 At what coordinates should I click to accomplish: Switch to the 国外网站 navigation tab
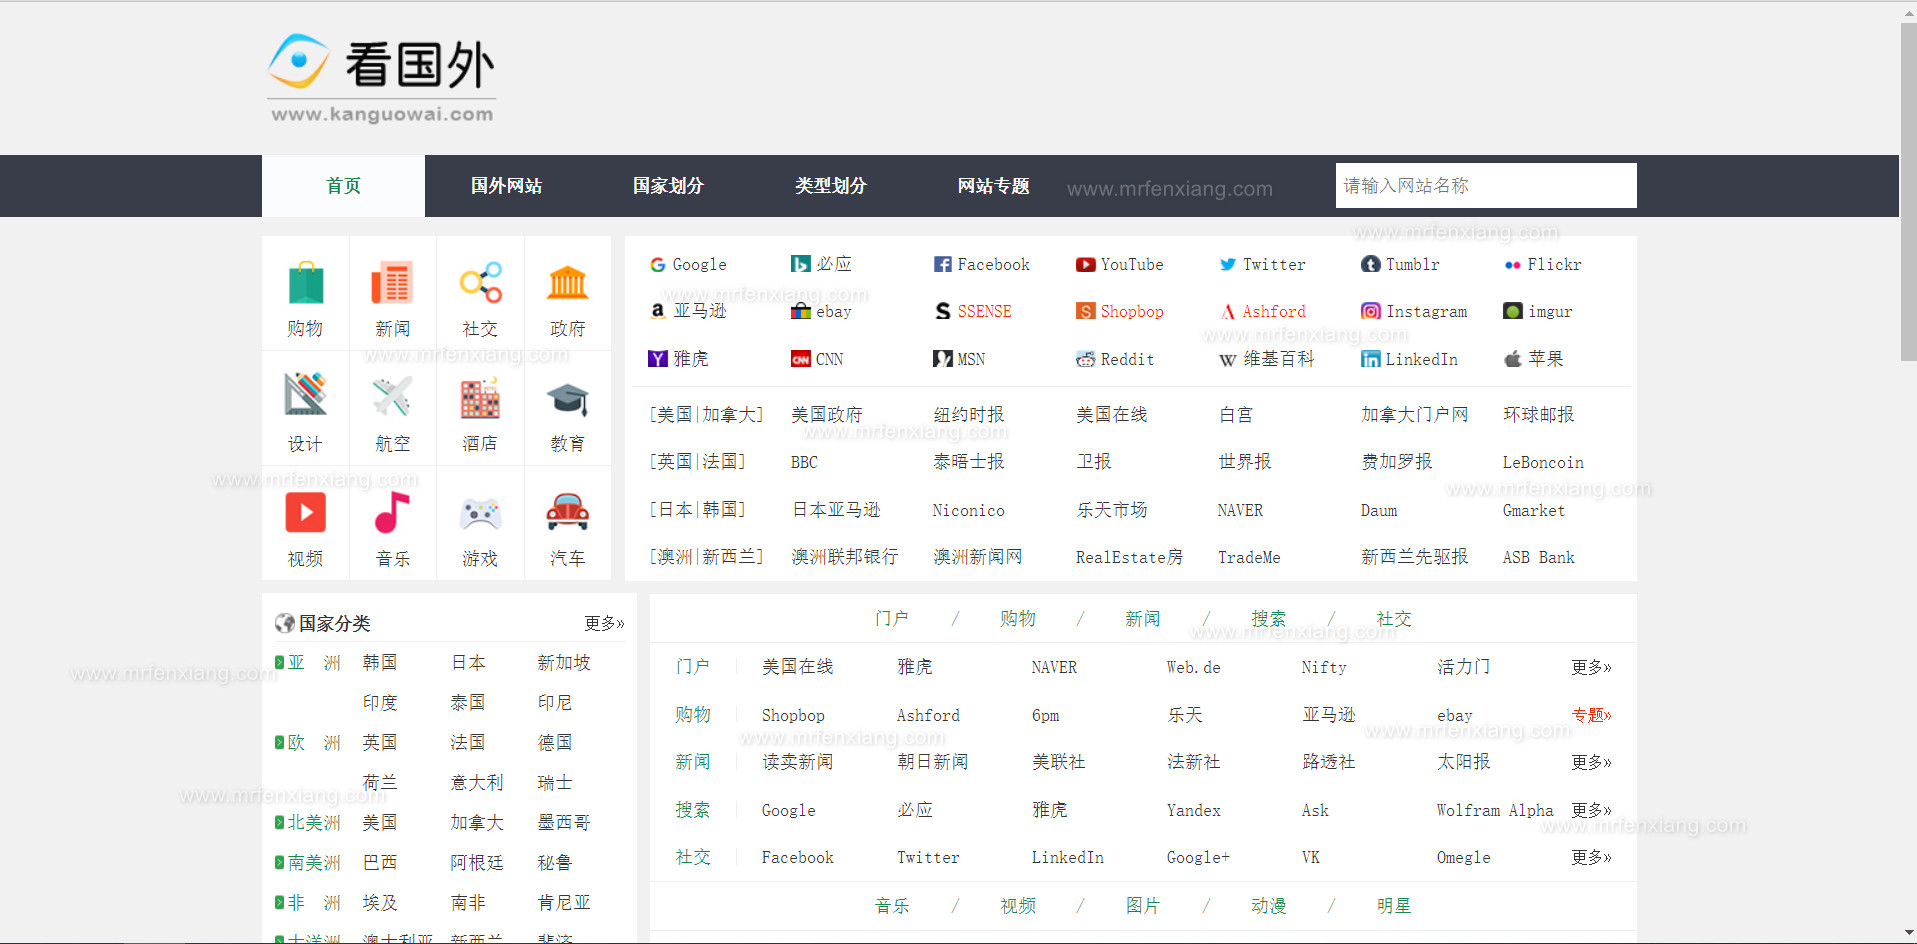click(x=506, y=186)
